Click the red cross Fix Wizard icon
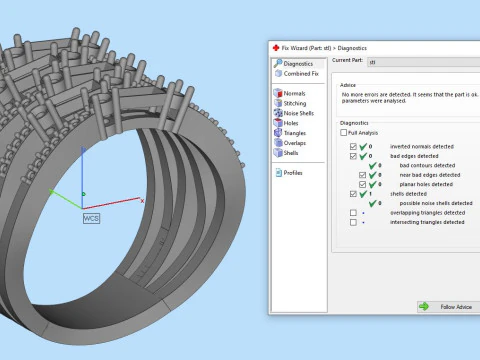 coord(276,48)
